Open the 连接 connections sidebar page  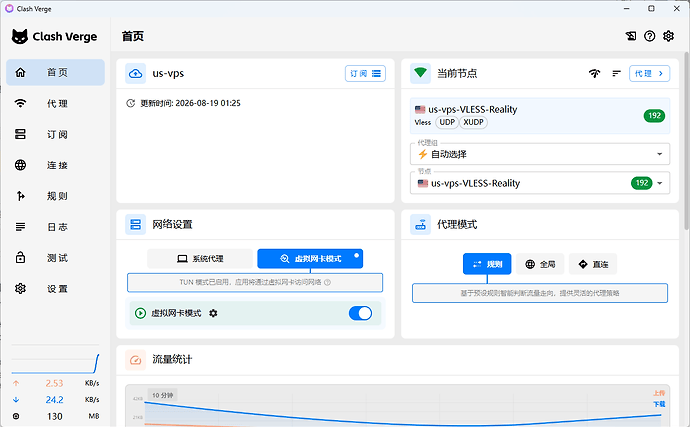[55, 165]
